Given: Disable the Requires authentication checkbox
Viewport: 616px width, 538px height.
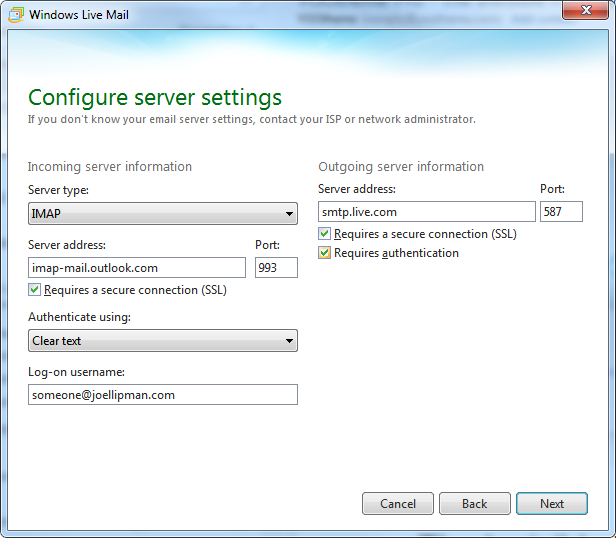Looking at the screenshot, I should coord(325,254).
